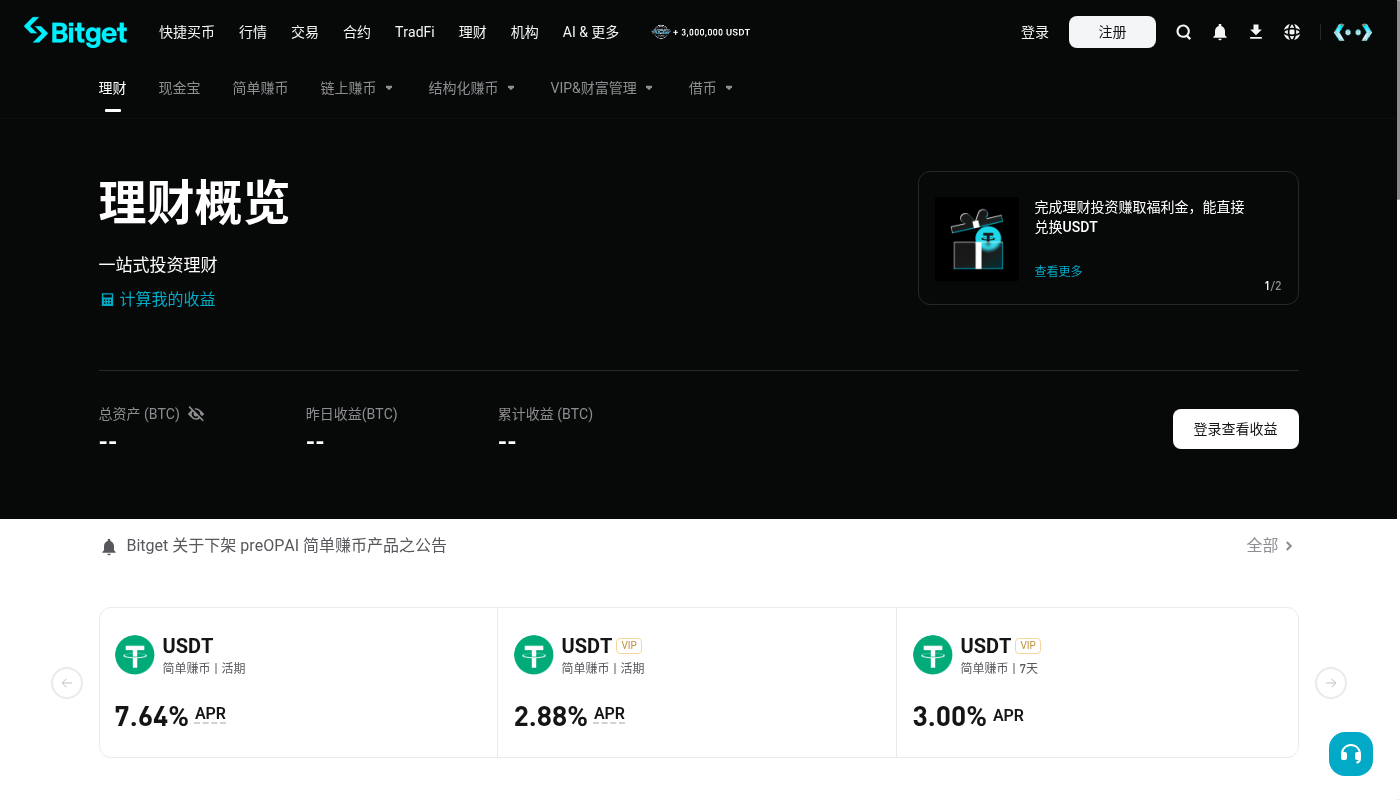This screenshot has width=1400, height=800.
Task: Click the 7.64% APR value
Action: 152,716
